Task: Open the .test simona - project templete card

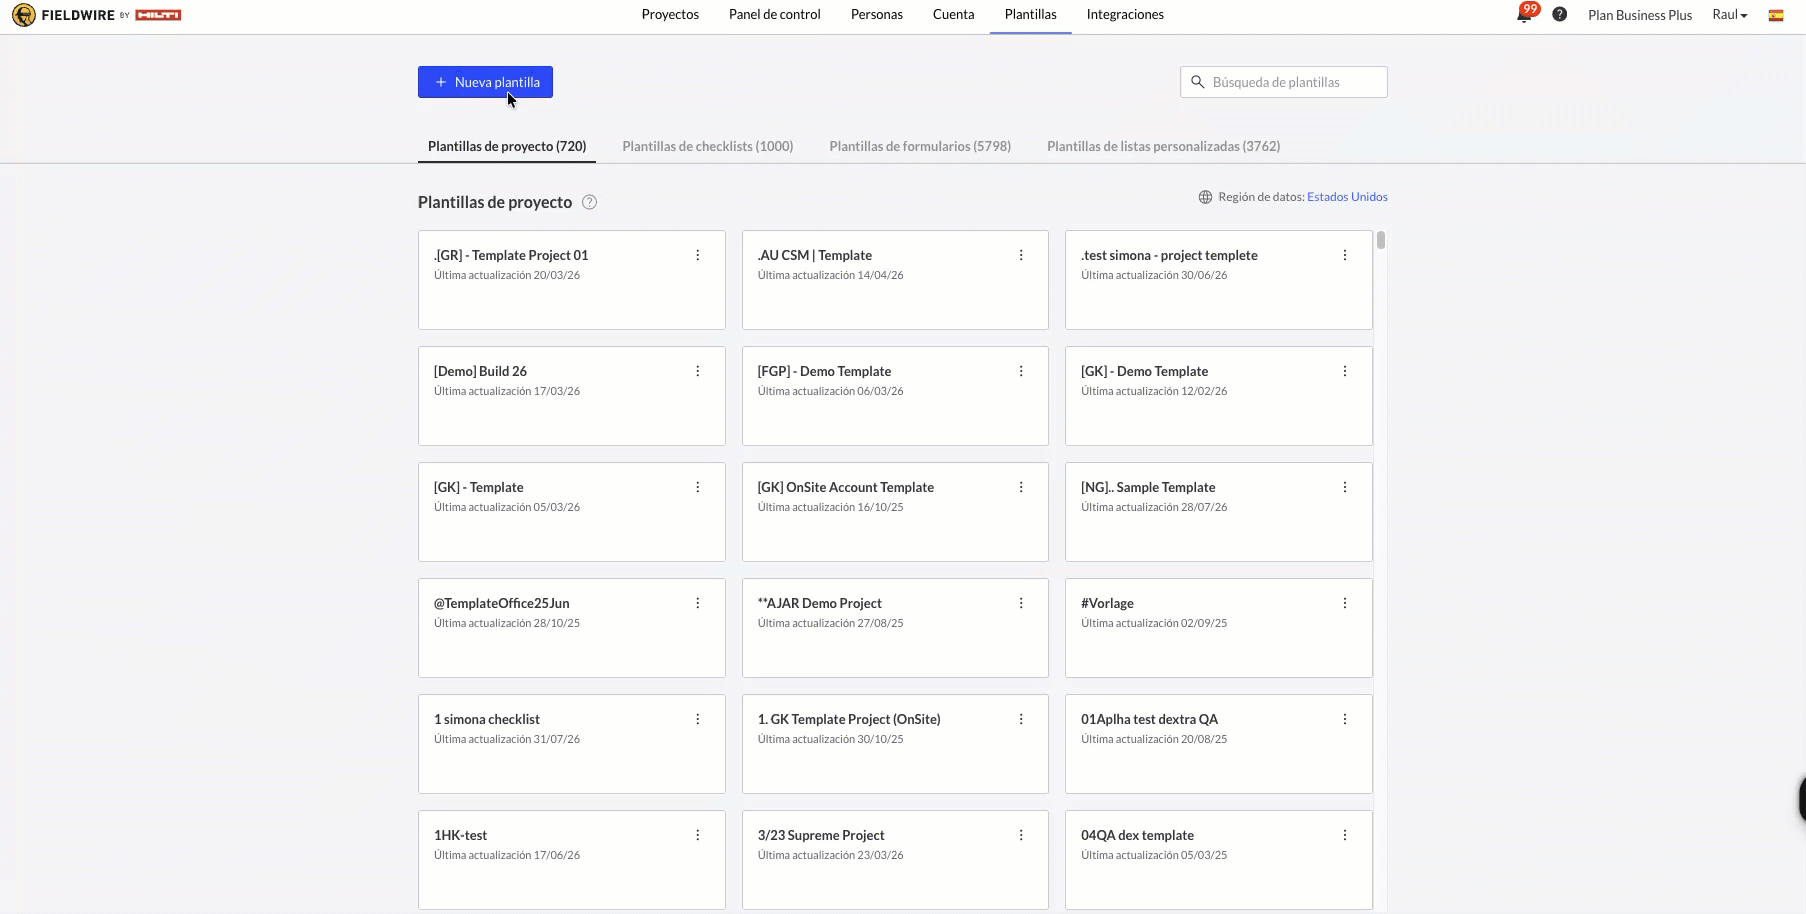Action: 1219,280
